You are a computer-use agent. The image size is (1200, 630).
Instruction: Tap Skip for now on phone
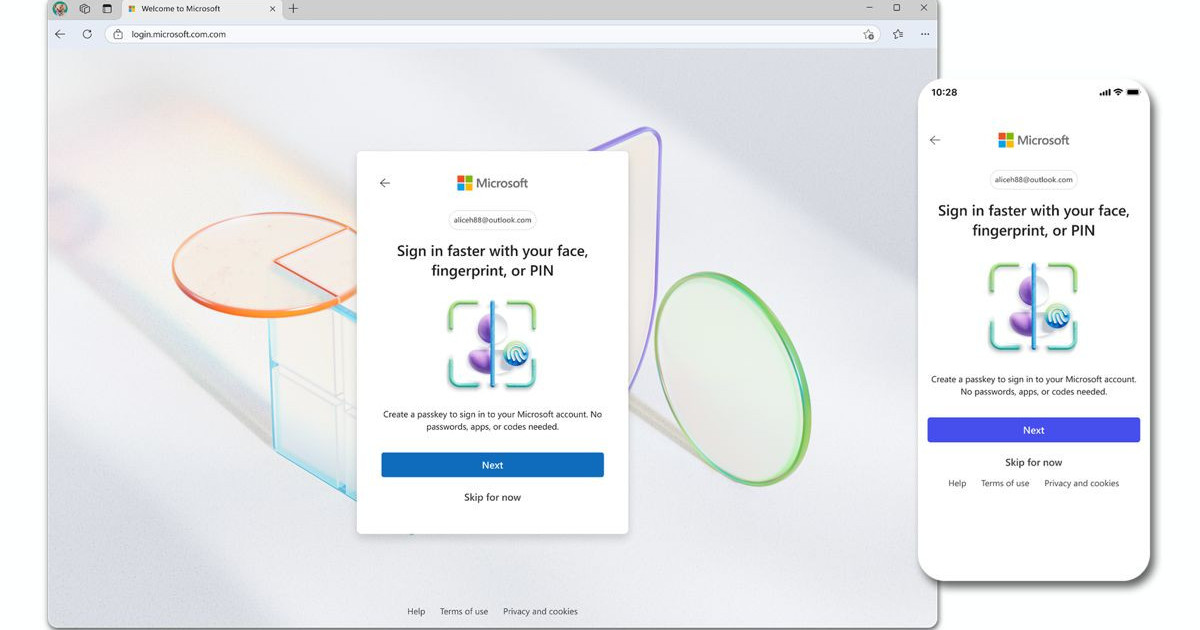coord(1033,462)
